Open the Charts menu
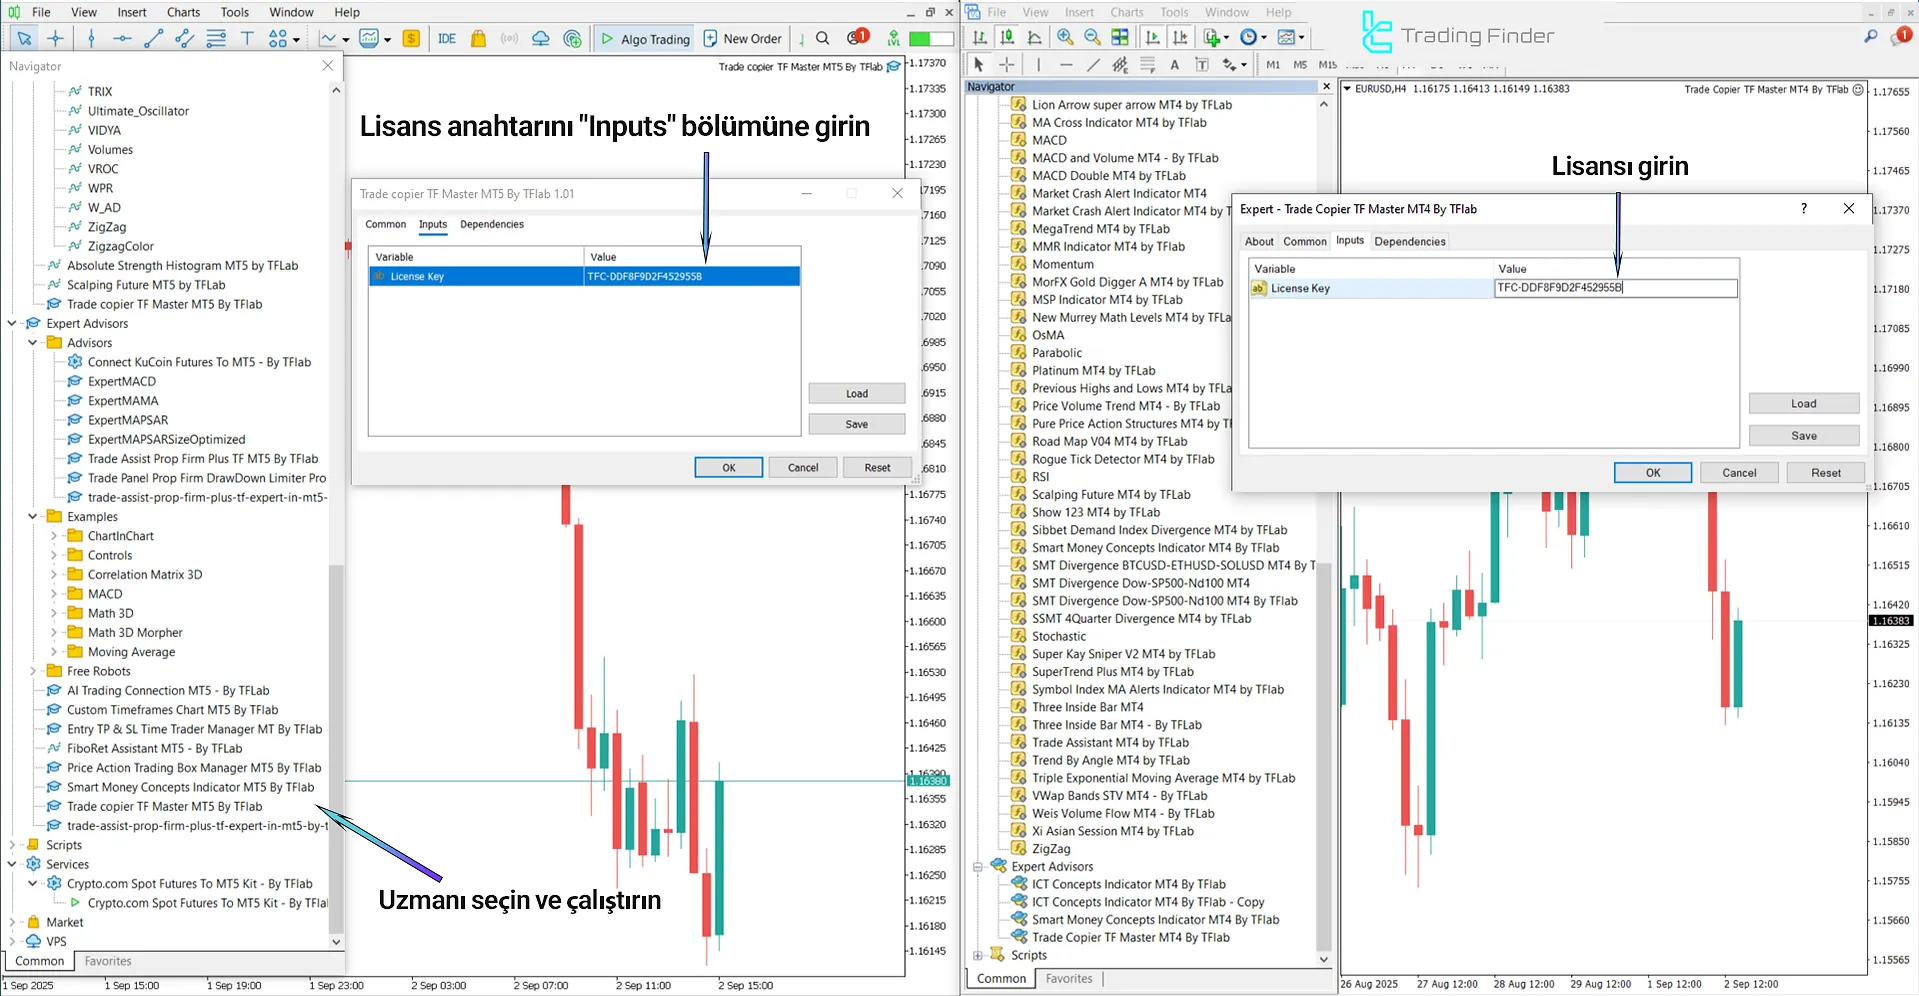 pyautogui.click(x=183, y=12)
